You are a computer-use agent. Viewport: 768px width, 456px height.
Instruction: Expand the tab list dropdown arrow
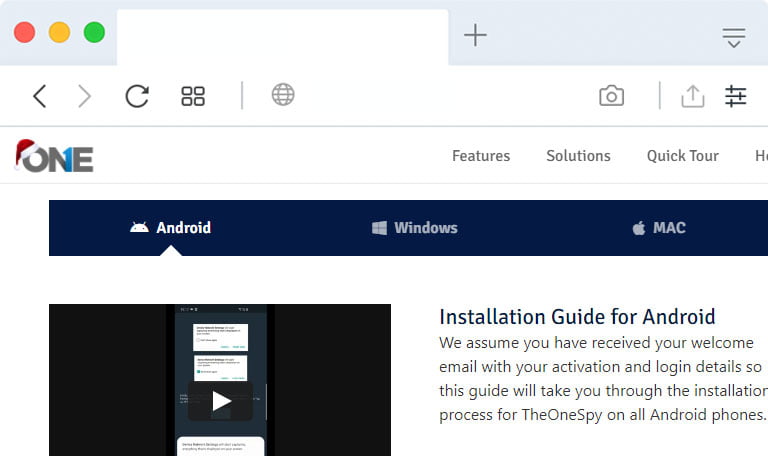tap(734, 38)
